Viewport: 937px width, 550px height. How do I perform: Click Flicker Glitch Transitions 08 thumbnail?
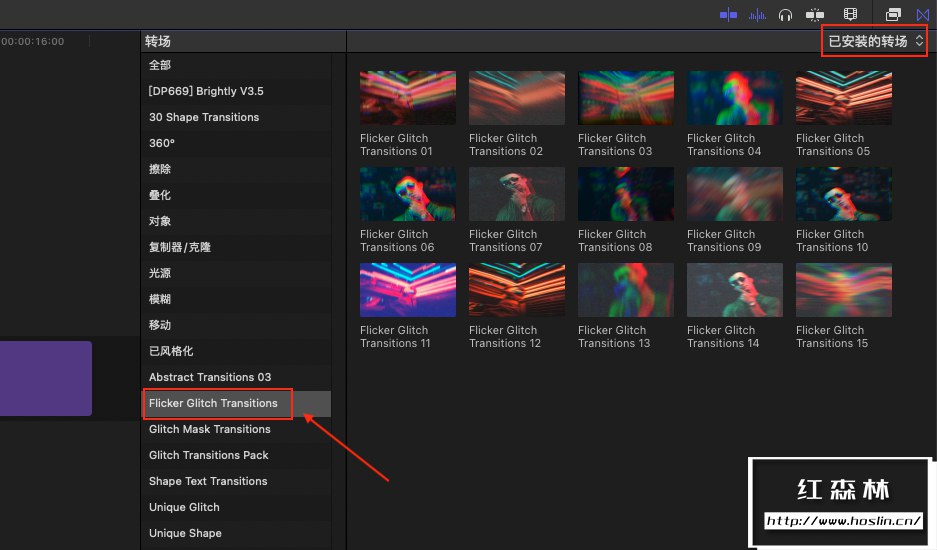coord(626,194)
